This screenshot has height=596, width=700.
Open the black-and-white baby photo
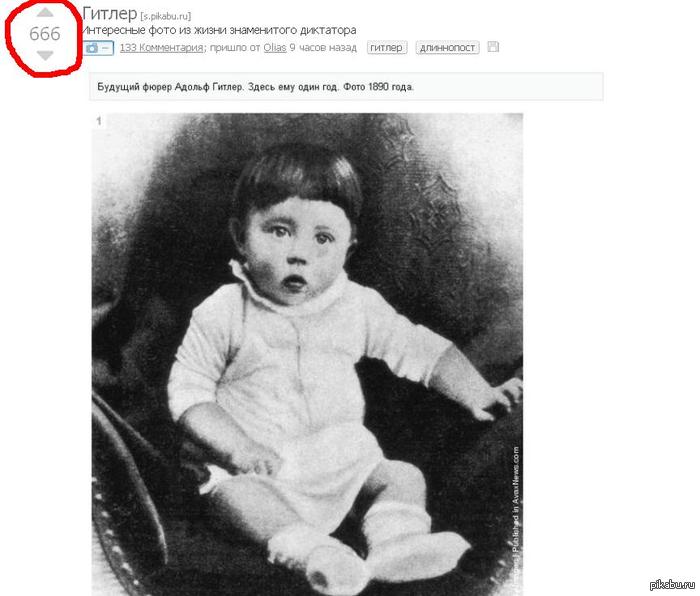click(x=307, y=354)
